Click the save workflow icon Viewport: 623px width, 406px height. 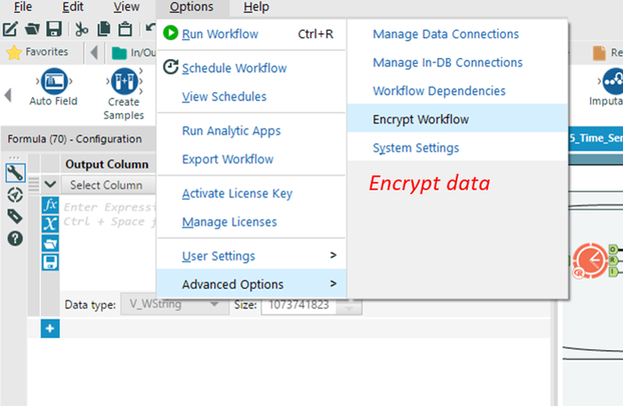(53, 29)
